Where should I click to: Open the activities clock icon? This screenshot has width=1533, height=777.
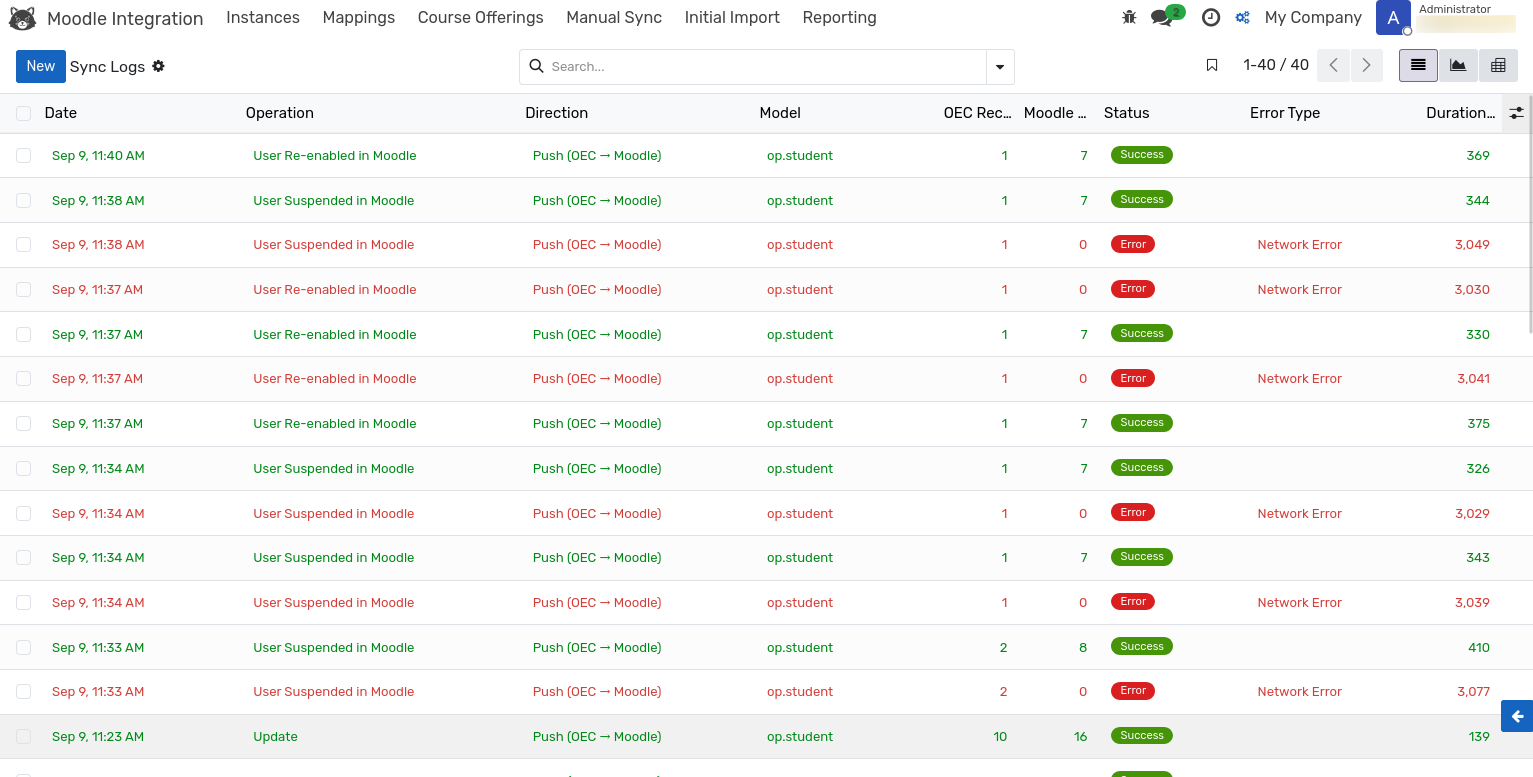click(1211, 17)
